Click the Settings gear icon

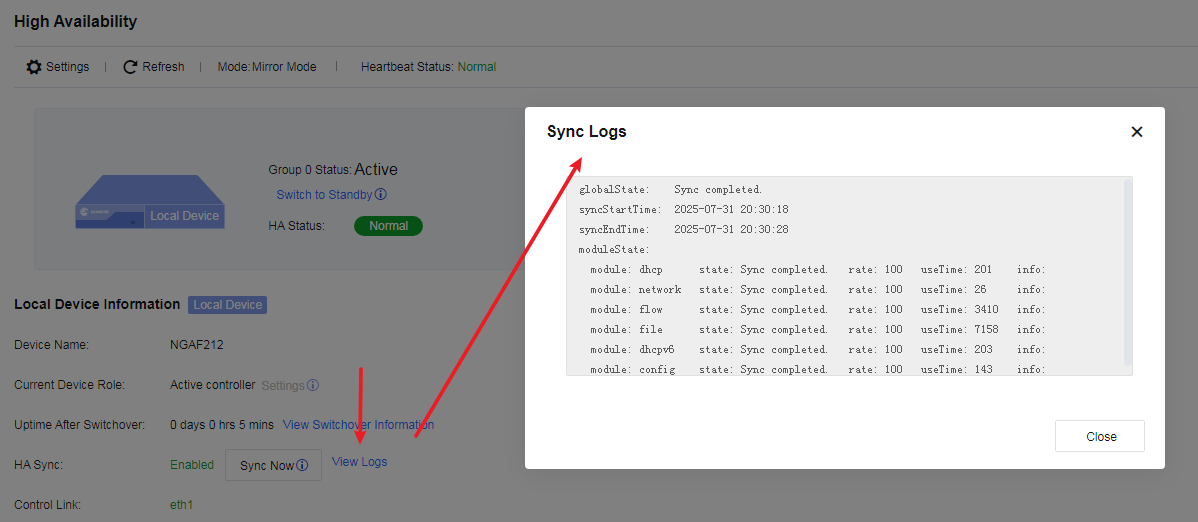click(x=34, y=66)
